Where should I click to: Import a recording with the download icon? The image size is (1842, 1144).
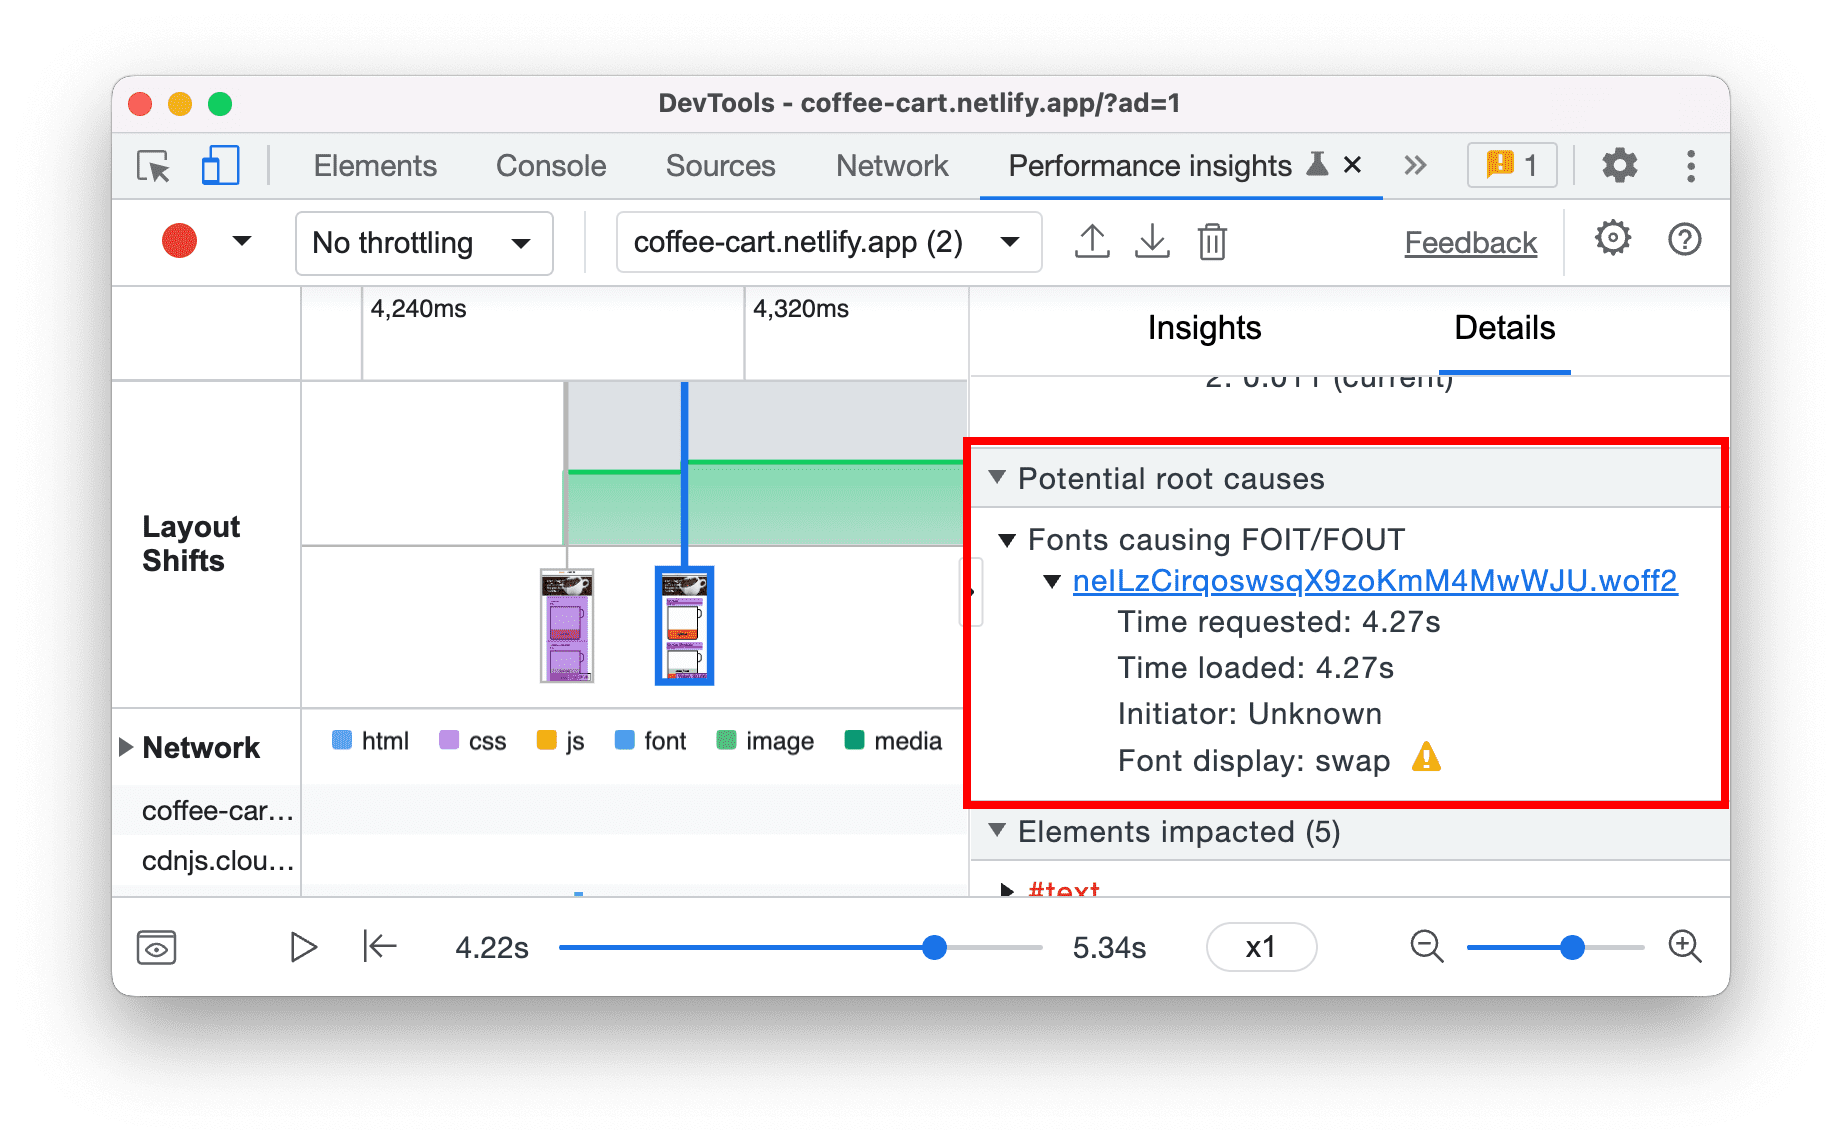pyautogui.click(x=1152, y=241)
